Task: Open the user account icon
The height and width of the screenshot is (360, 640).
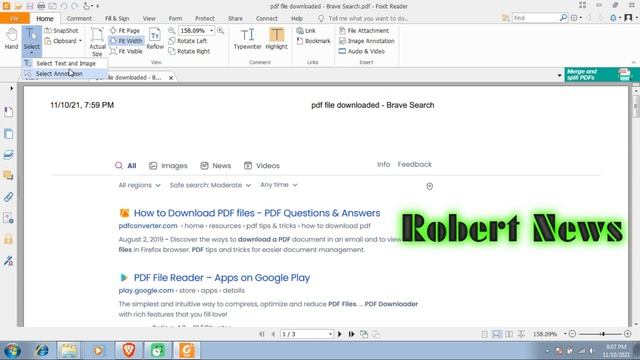Action: tap(628, 18)
